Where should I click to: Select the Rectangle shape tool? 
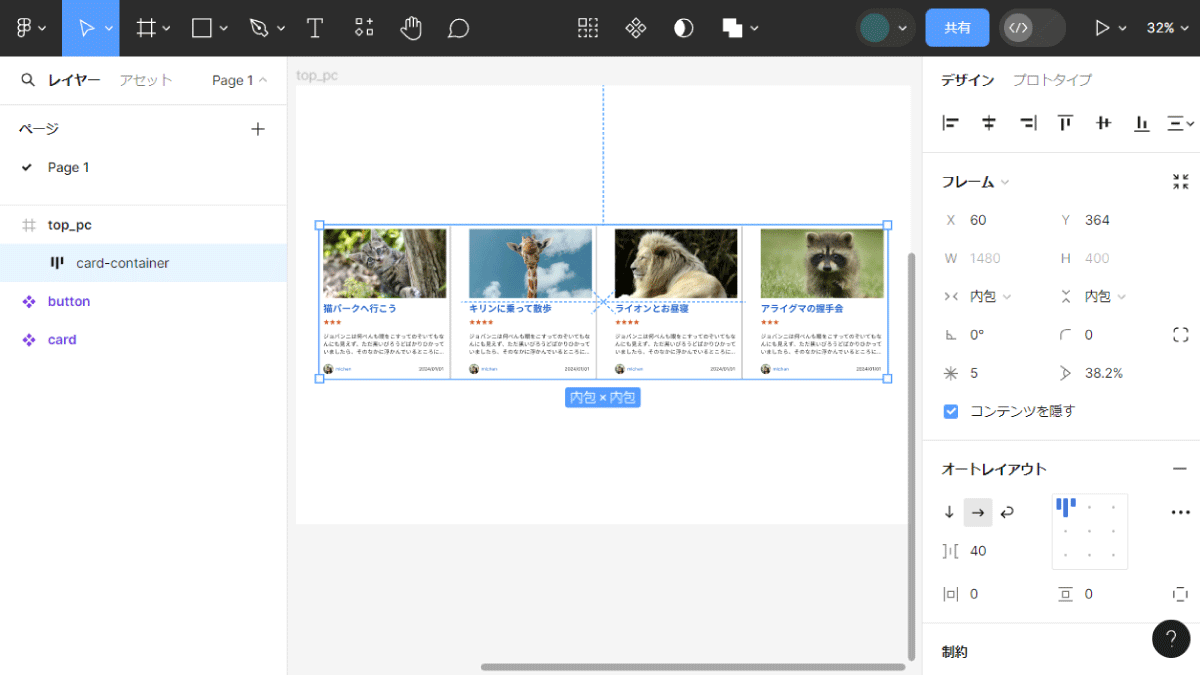point(202,28)
